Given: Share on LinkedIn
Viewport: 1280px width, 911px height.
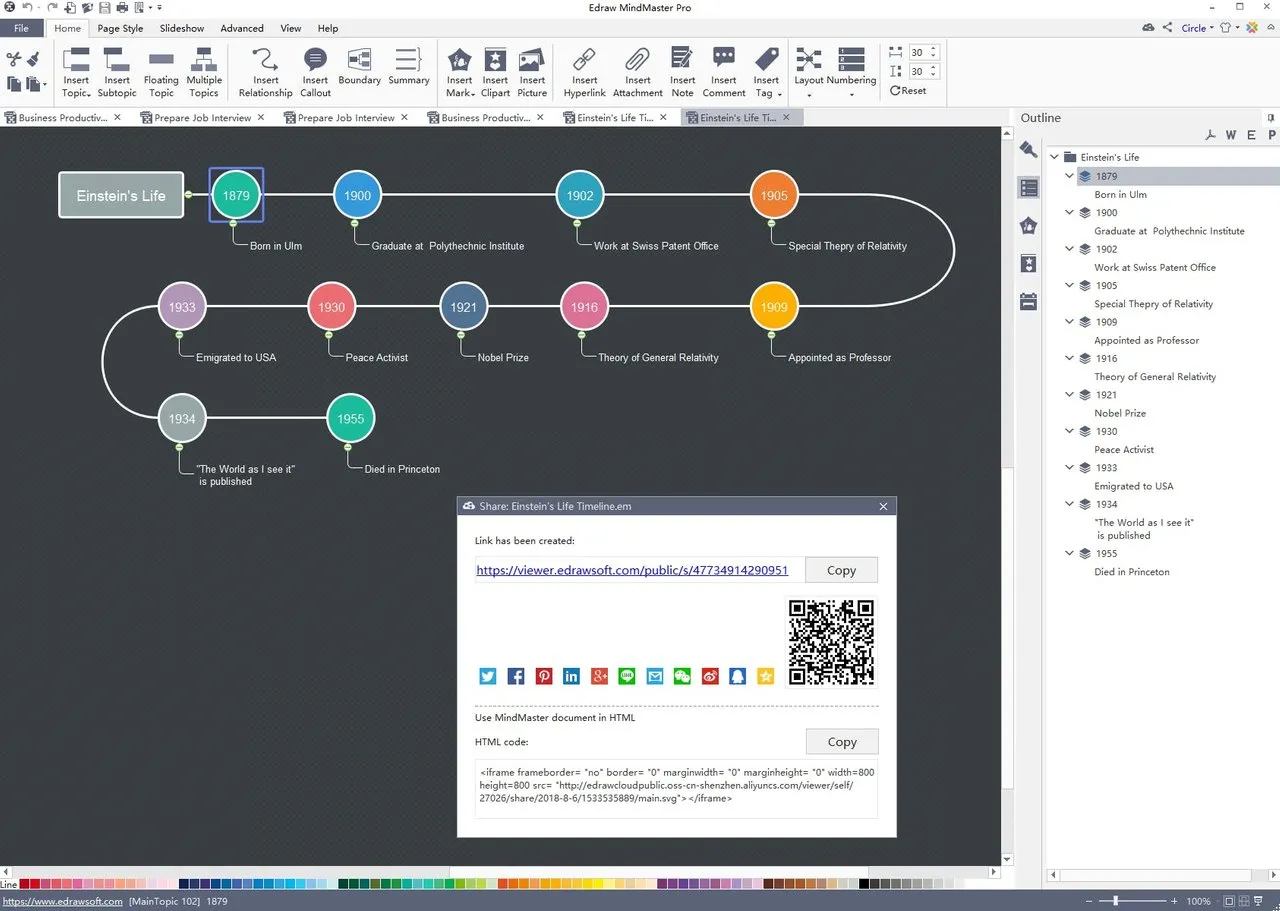Looking at the screenshot, I should click(571, 677).
